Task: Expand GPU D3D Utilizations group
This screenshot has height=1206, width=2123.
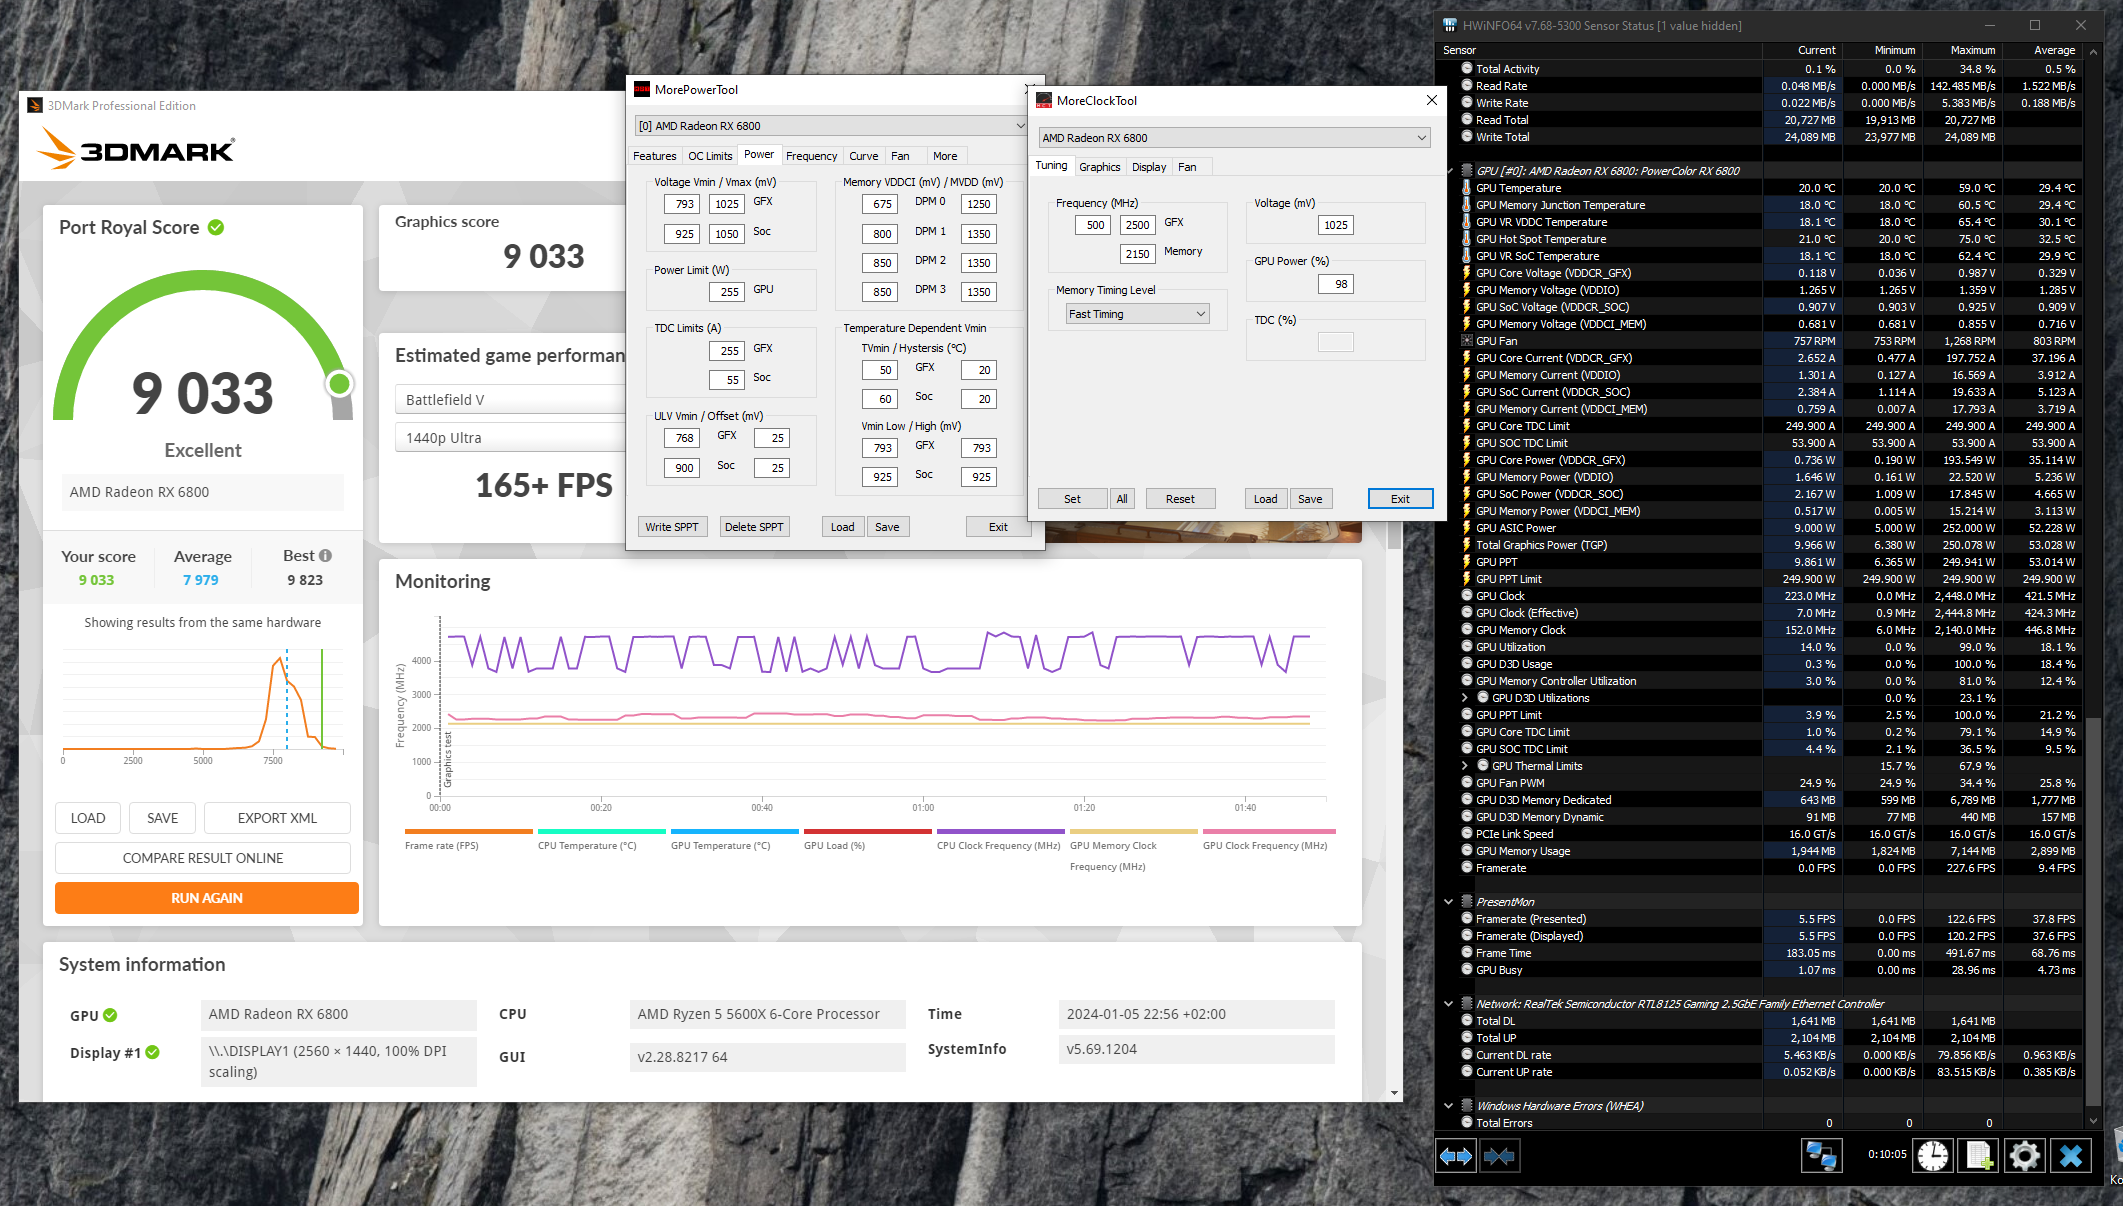Action: tap(1465, 698)
